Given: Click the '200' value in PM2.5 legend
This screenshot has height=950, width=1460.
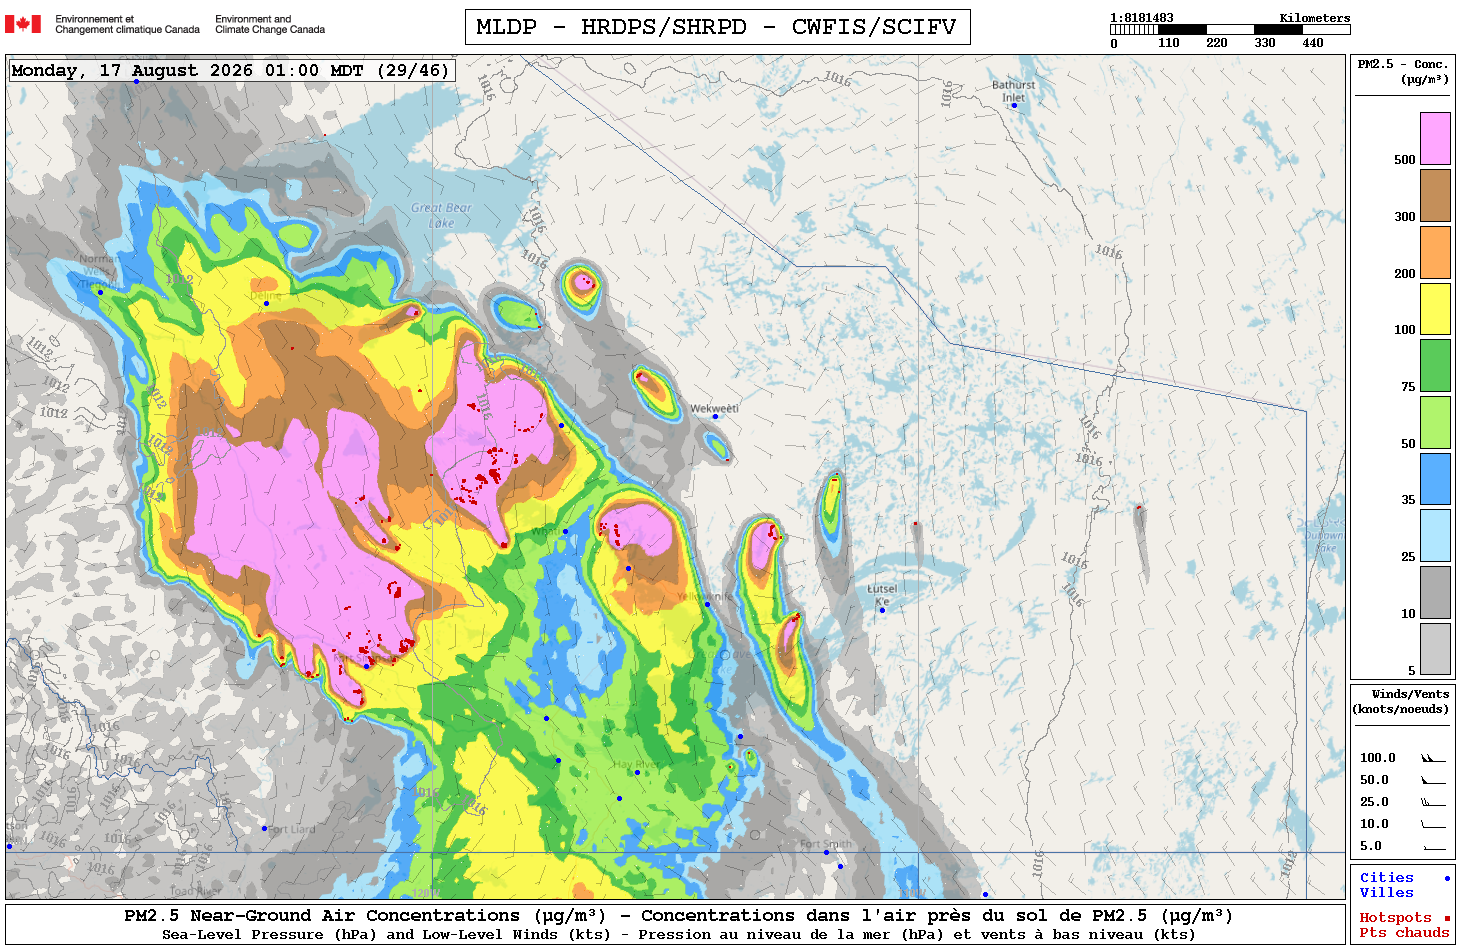Looking at the screenshot, I should 1404,274.
